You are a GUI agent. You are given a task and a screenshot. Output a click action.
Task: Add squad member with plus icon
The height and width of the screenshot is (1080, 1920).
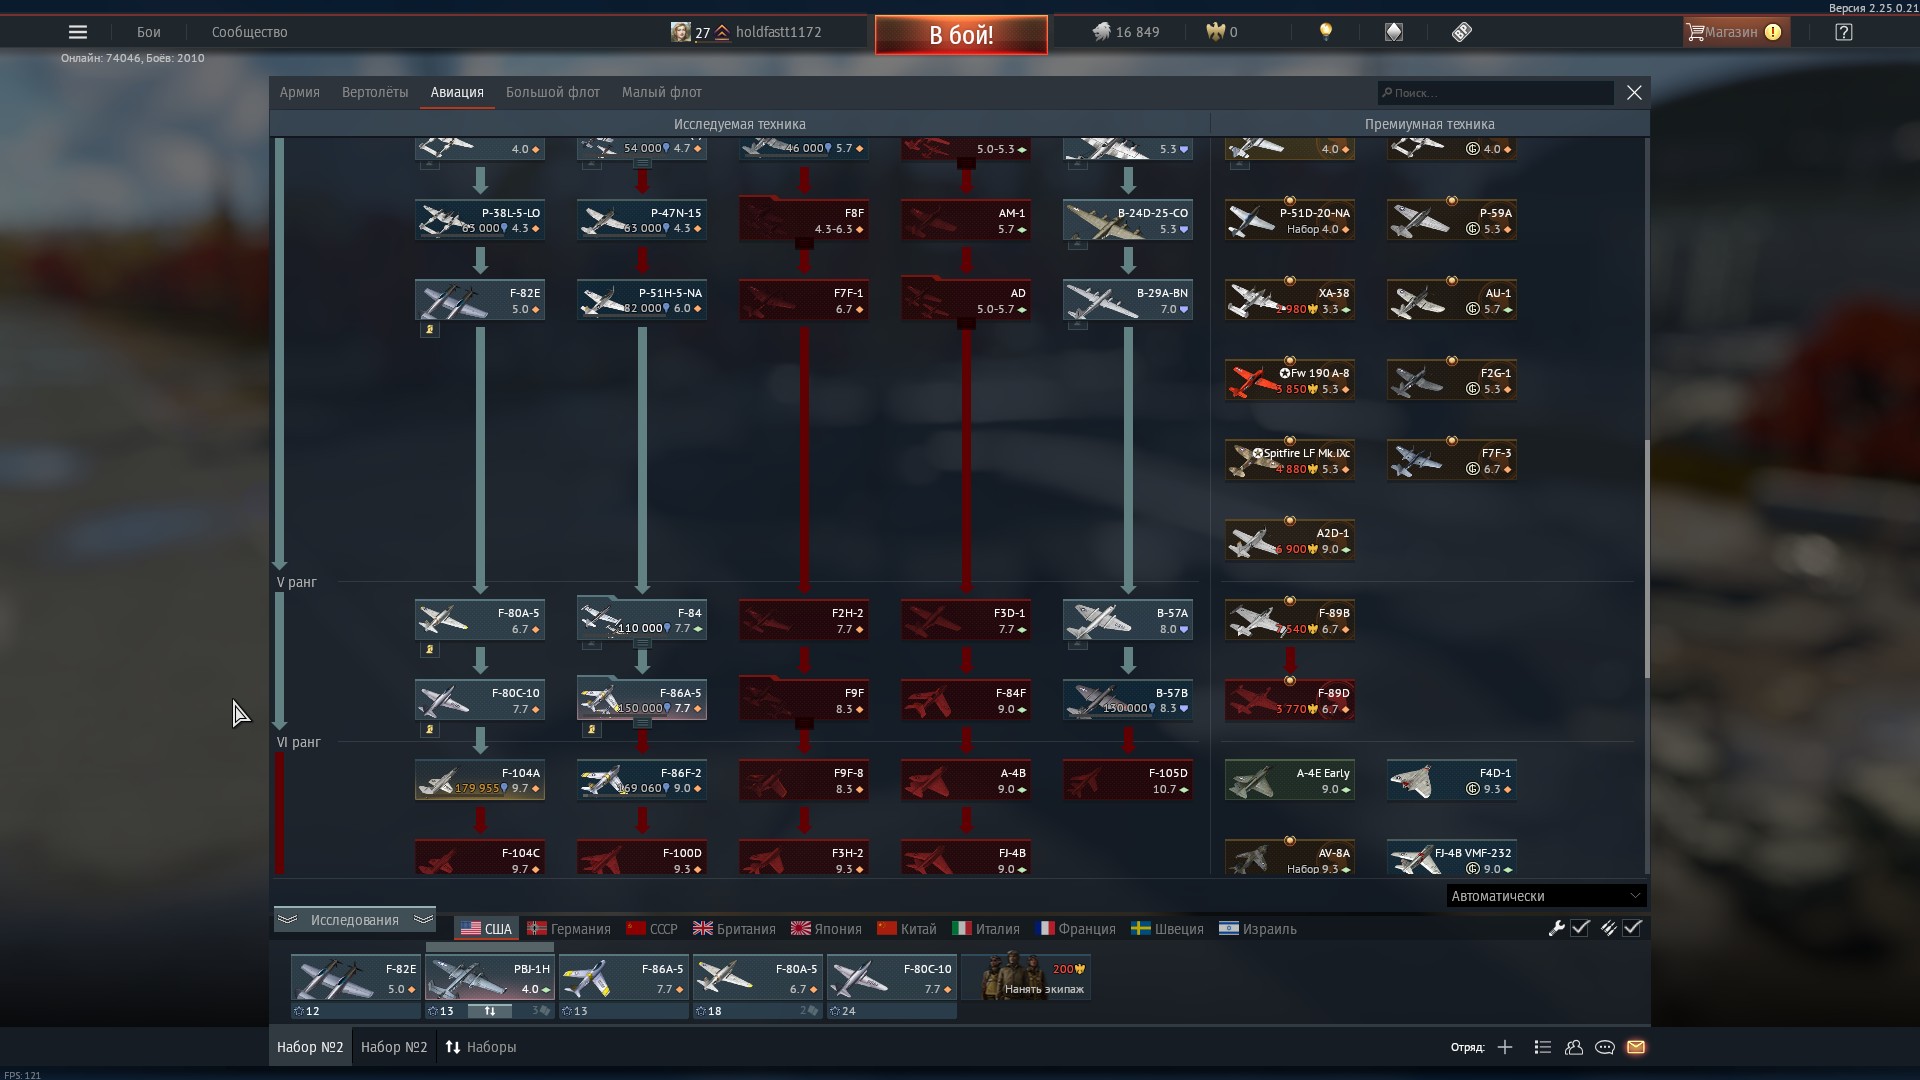pos(1505,1047)
